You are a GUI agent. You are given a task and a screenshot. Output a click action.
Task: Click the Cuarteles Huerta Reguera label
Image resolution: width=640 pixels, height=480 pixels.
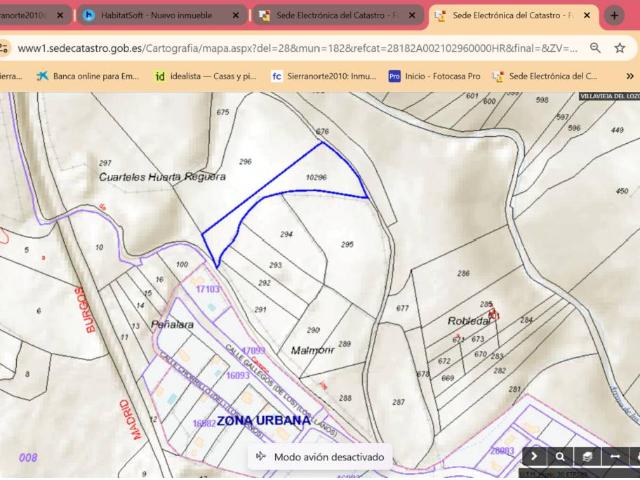coord(162,177)
